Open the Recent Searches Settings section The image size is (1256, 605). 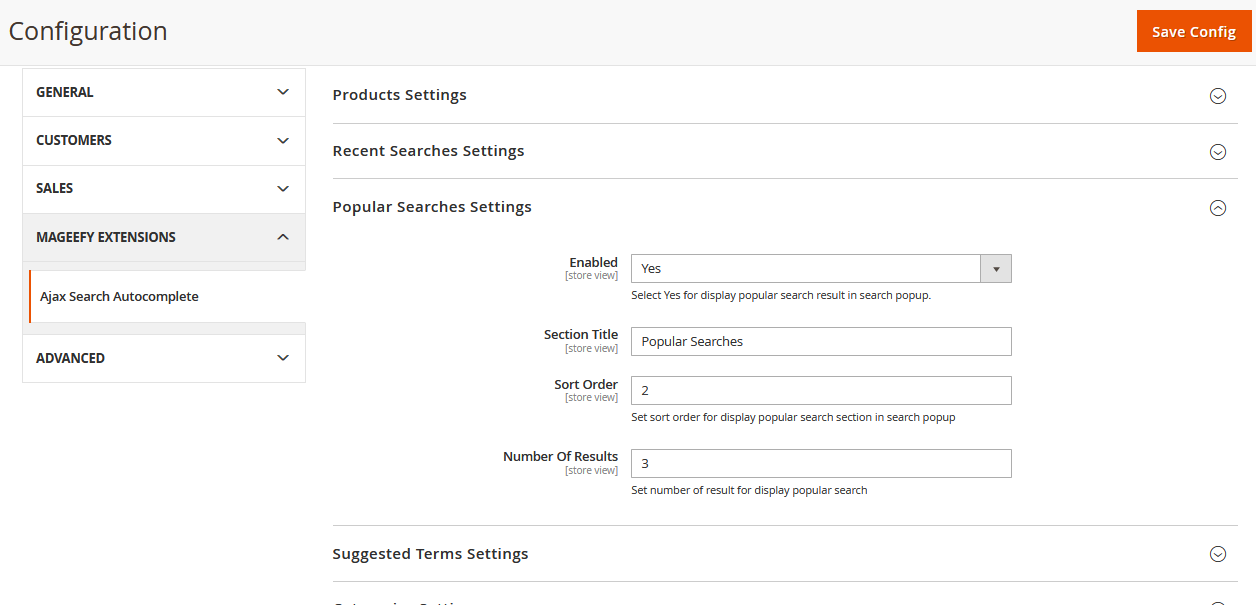point(428,151)
